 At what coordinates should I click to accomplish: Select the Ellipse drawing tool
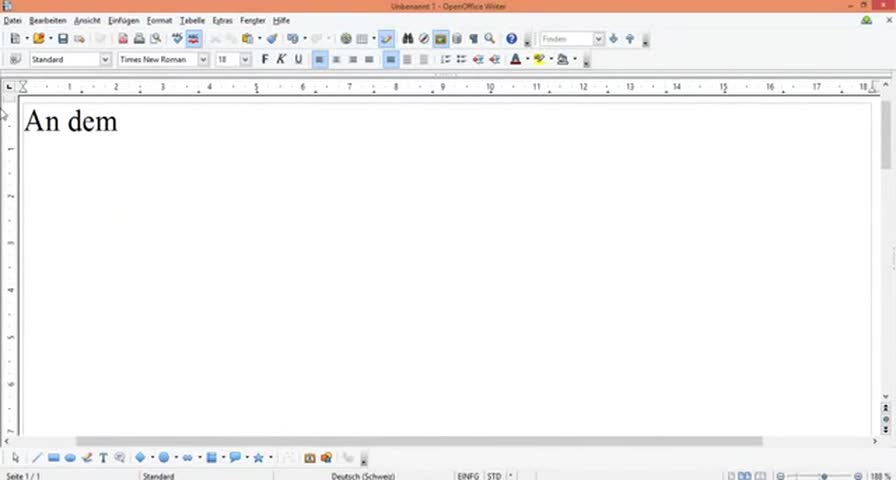pyautogui.click(x=70, y=458)
